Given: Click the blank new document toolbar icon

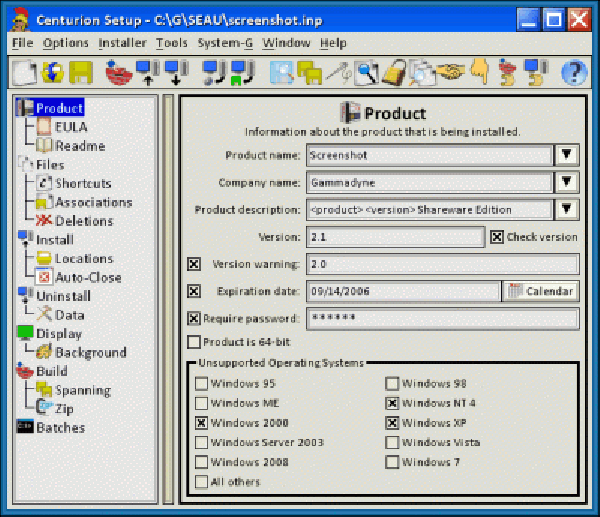Looking at the screenshot, I should tap(23, 73).
